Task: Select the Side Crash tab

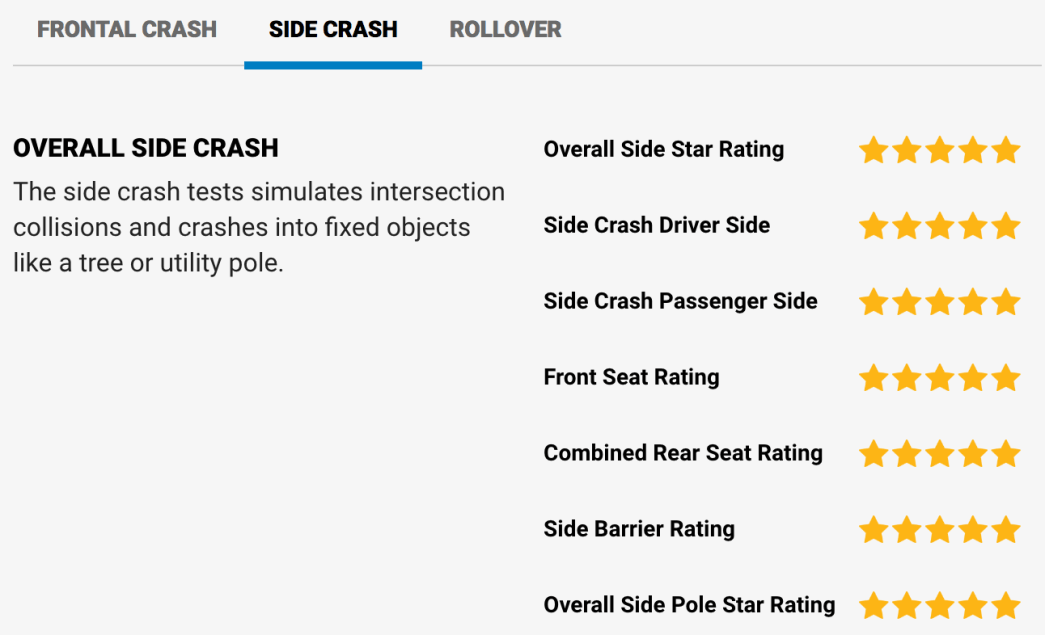Action: 333,29
